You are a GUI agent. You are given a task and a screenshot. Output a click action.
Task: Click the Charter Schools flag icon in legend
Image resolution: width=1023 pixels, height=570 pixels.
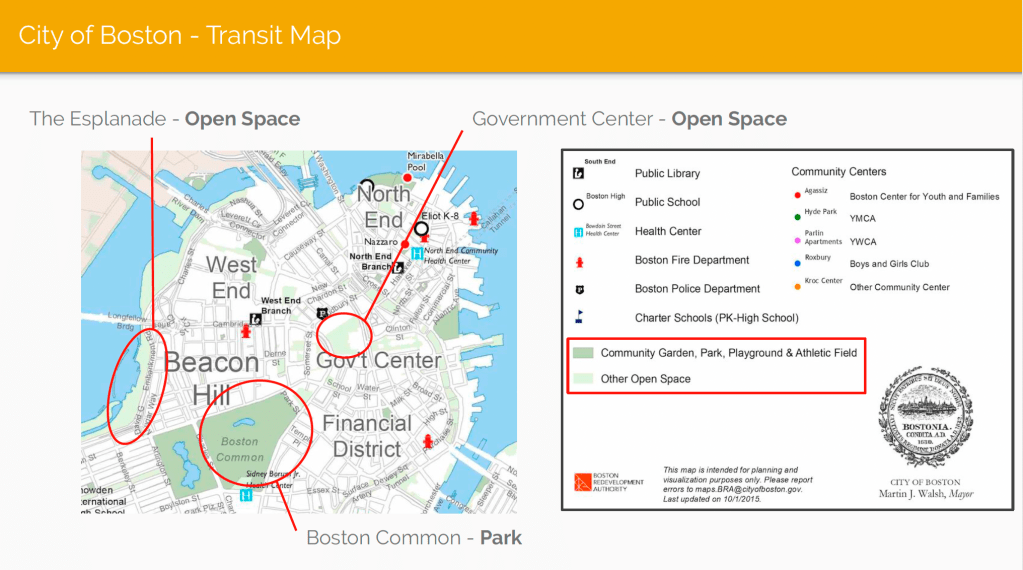tap(579, 318)
